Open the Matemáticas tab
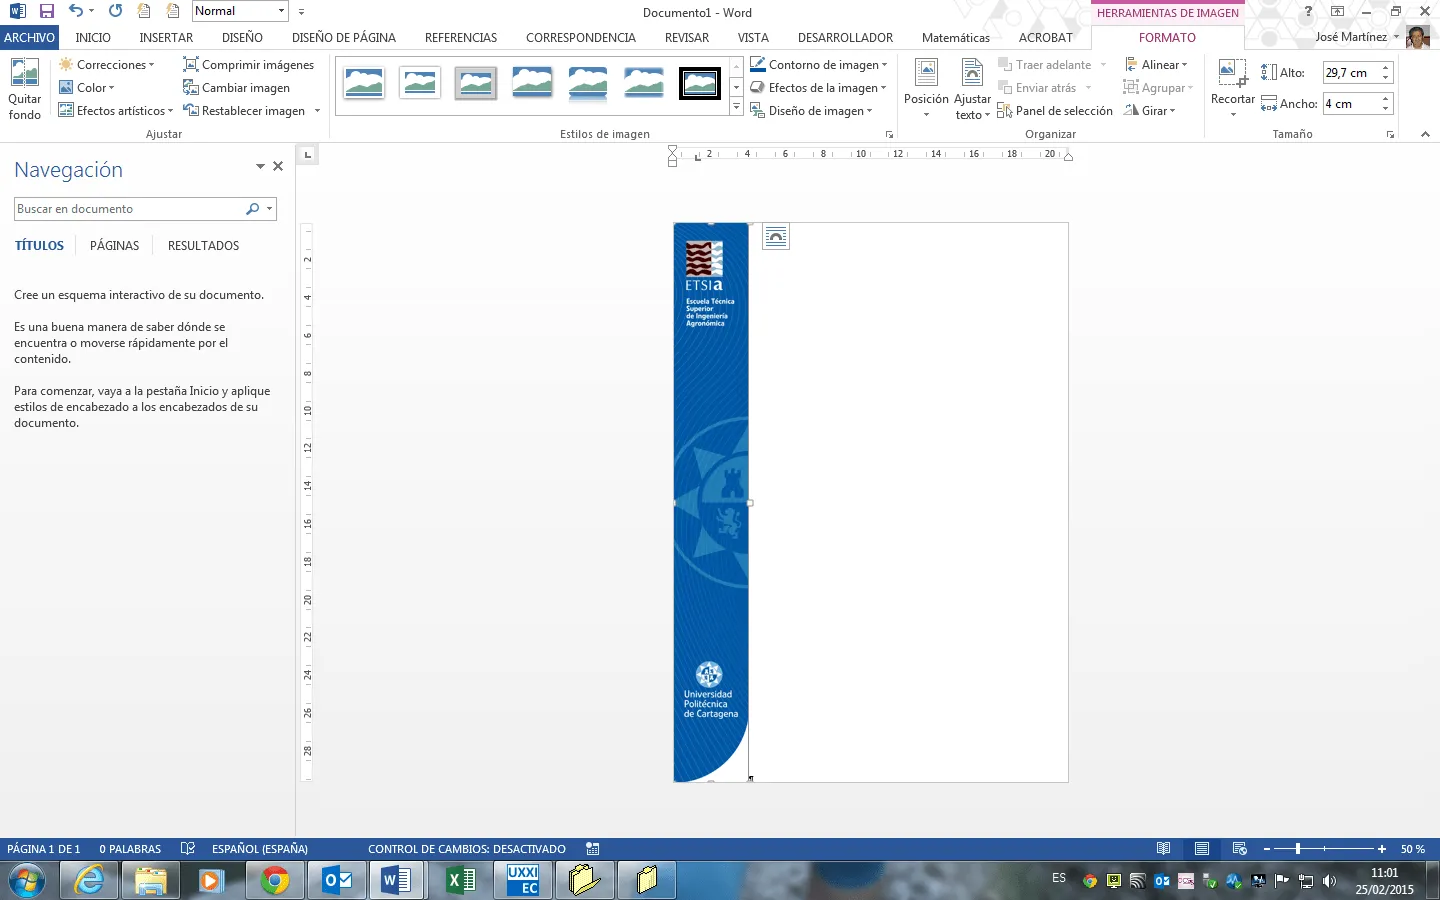1440x900 pixels. (956, 37)
